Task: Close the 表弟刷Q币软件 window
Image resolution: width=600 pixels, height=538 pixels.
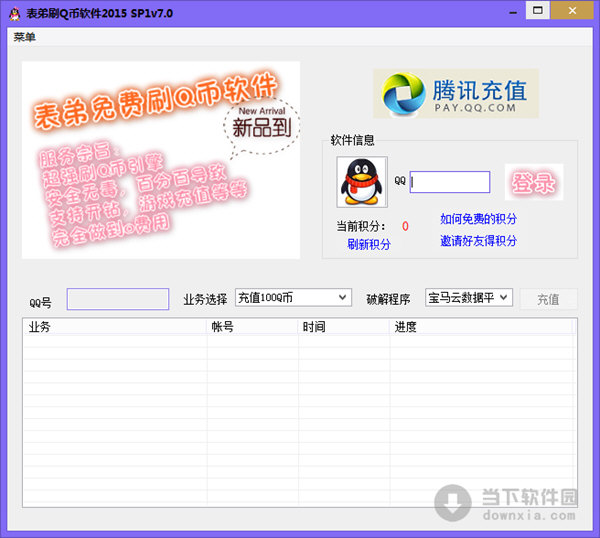Action: 572,10
